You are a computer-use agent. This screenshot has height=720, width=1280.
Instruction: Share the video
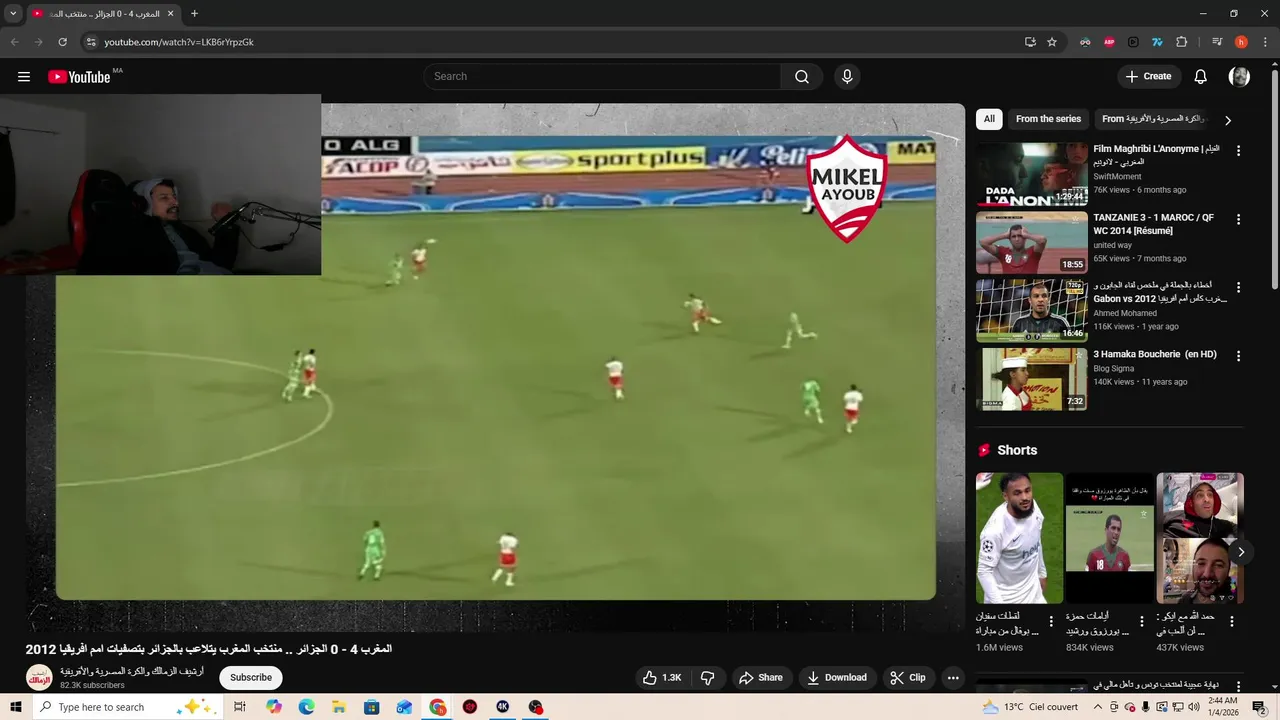(761, 678)
